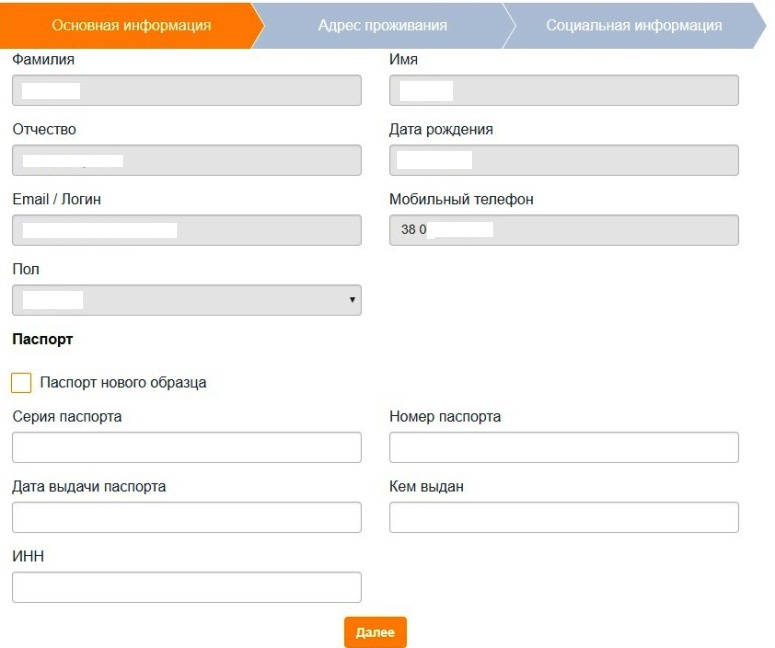The image size is (775, 648).
Task: Switch to the Адрес проживания tab
Action: point(382,25)
